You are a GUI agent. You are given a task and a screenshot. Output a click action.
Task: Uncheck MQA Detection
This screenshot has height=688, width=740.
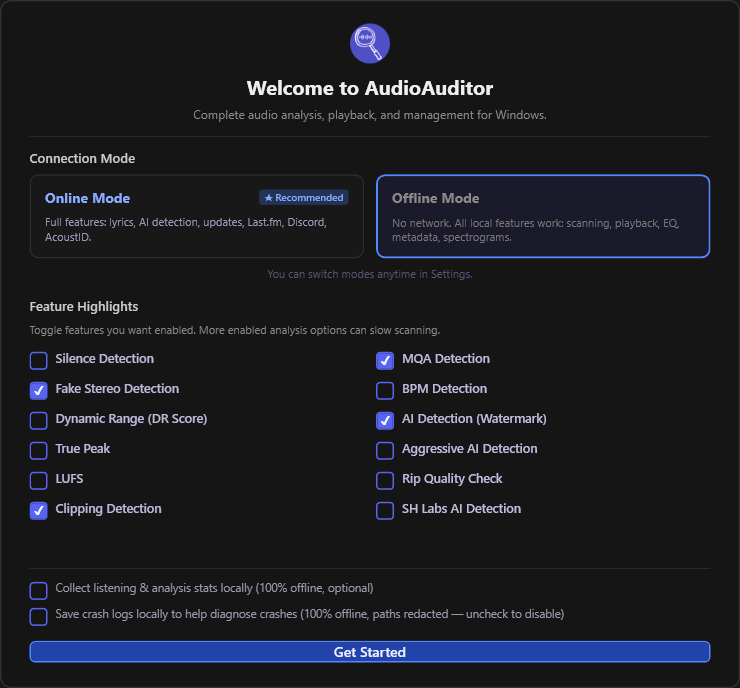pyautogui.click(x=385, y=361)
